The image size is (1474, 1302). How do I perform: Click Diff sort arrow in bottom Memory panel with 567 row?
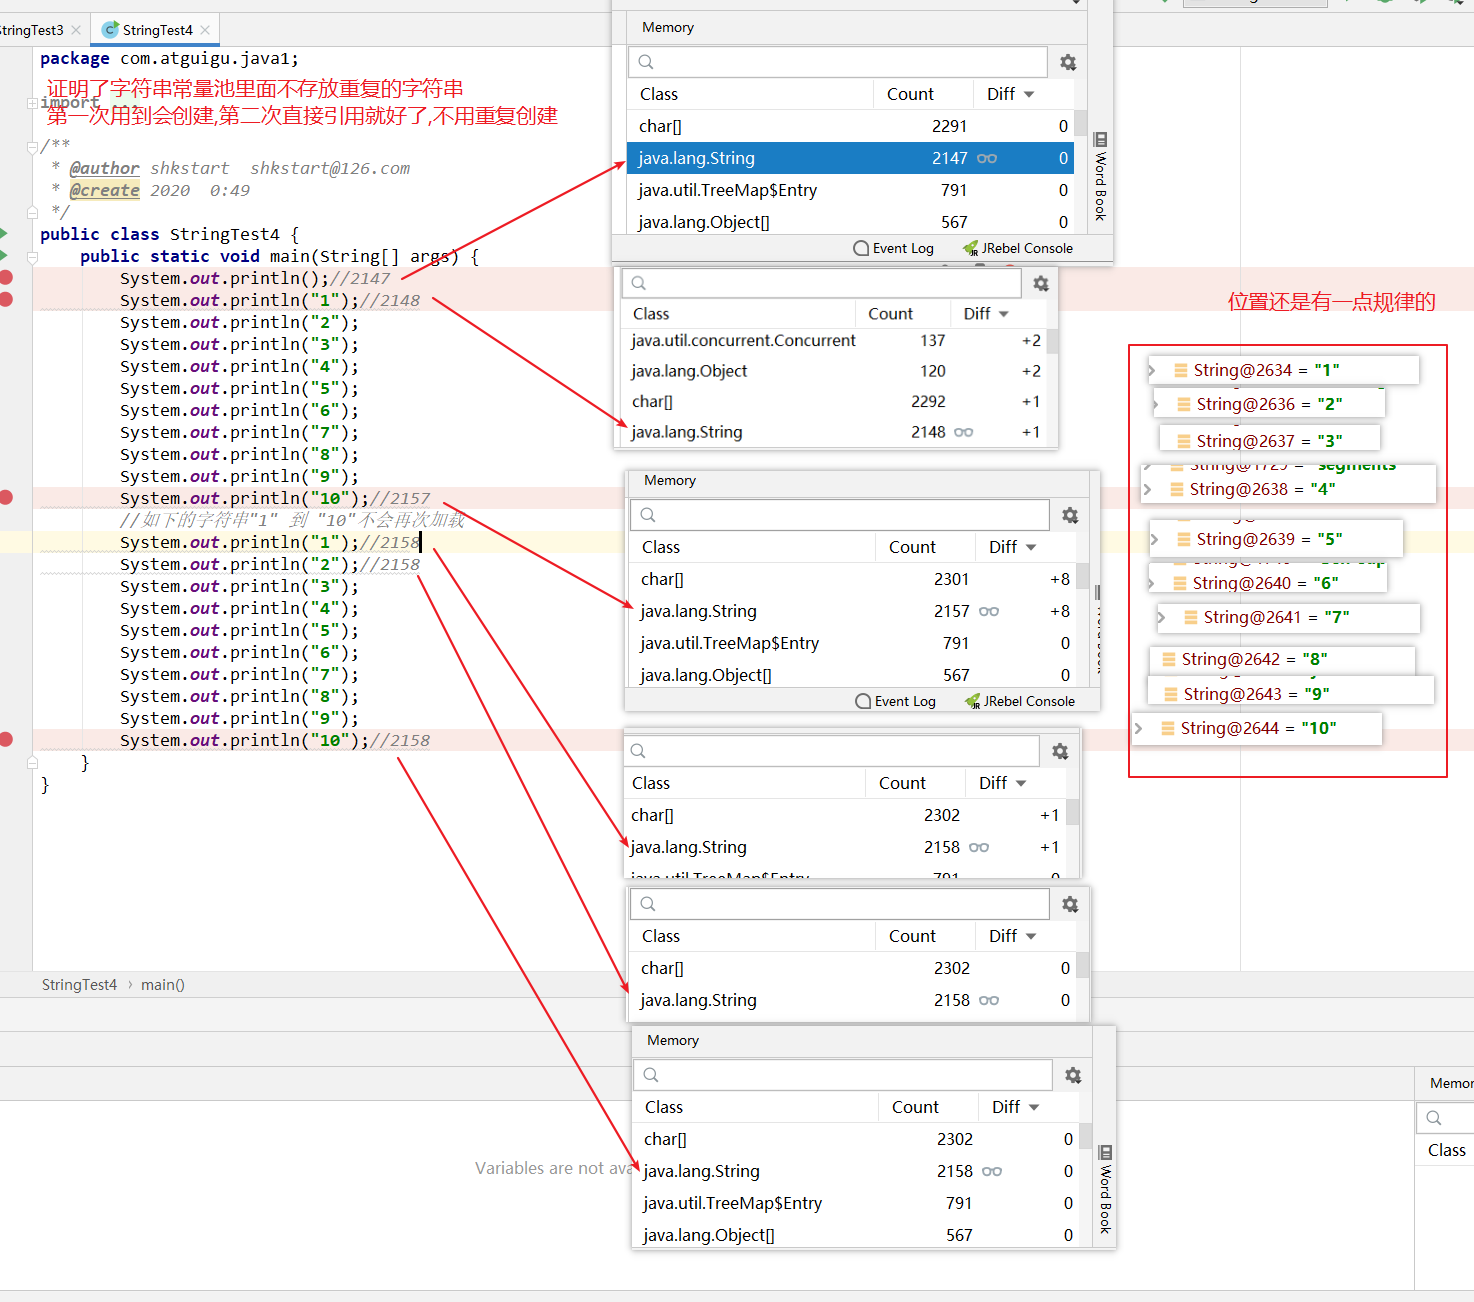1034,1107
